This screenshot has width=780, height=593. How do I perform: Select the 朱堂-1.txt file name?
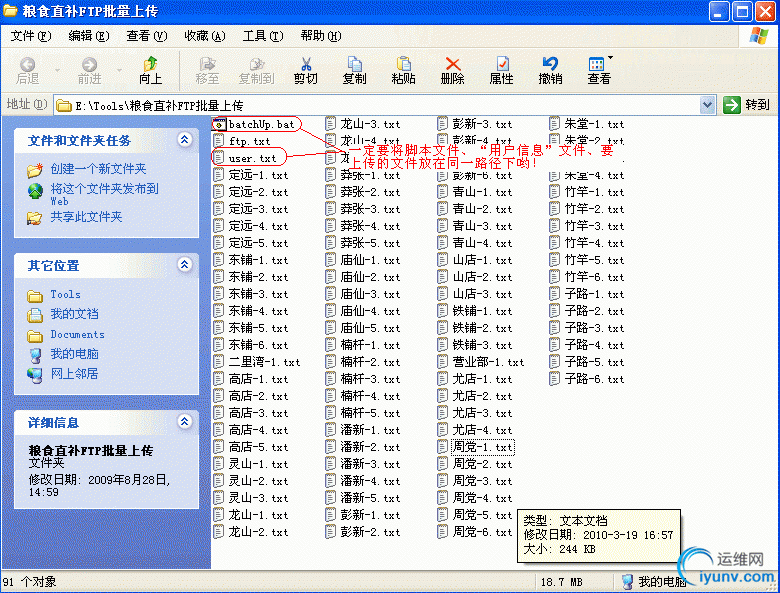[594, 124]
